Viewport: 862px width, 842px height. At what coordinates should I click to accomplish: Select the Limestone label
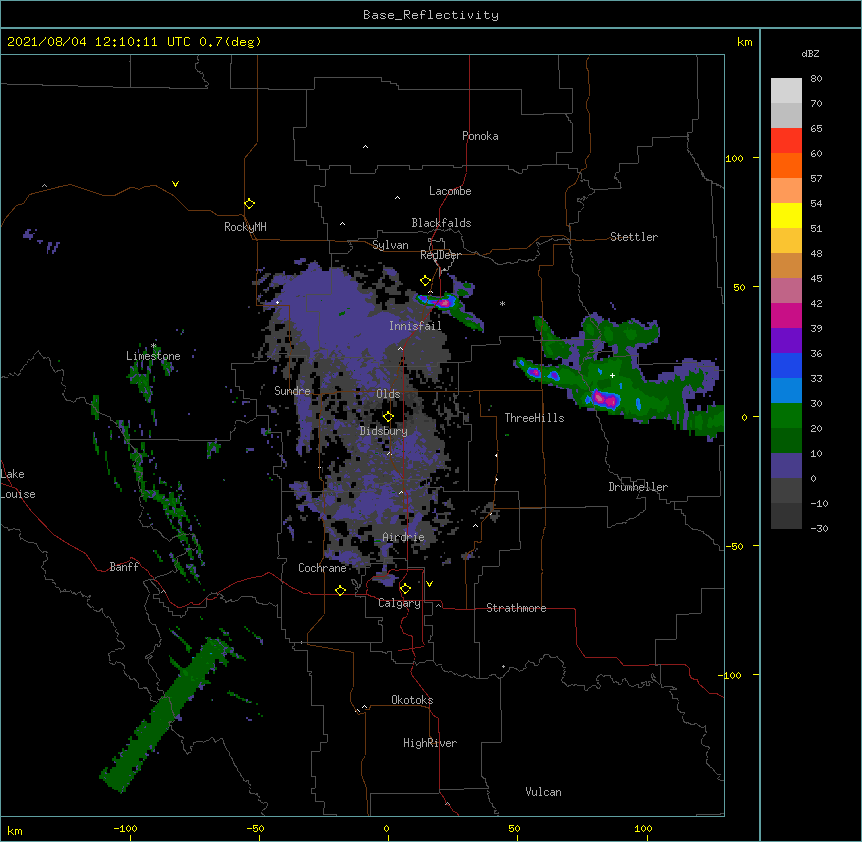tap(153, 356)
